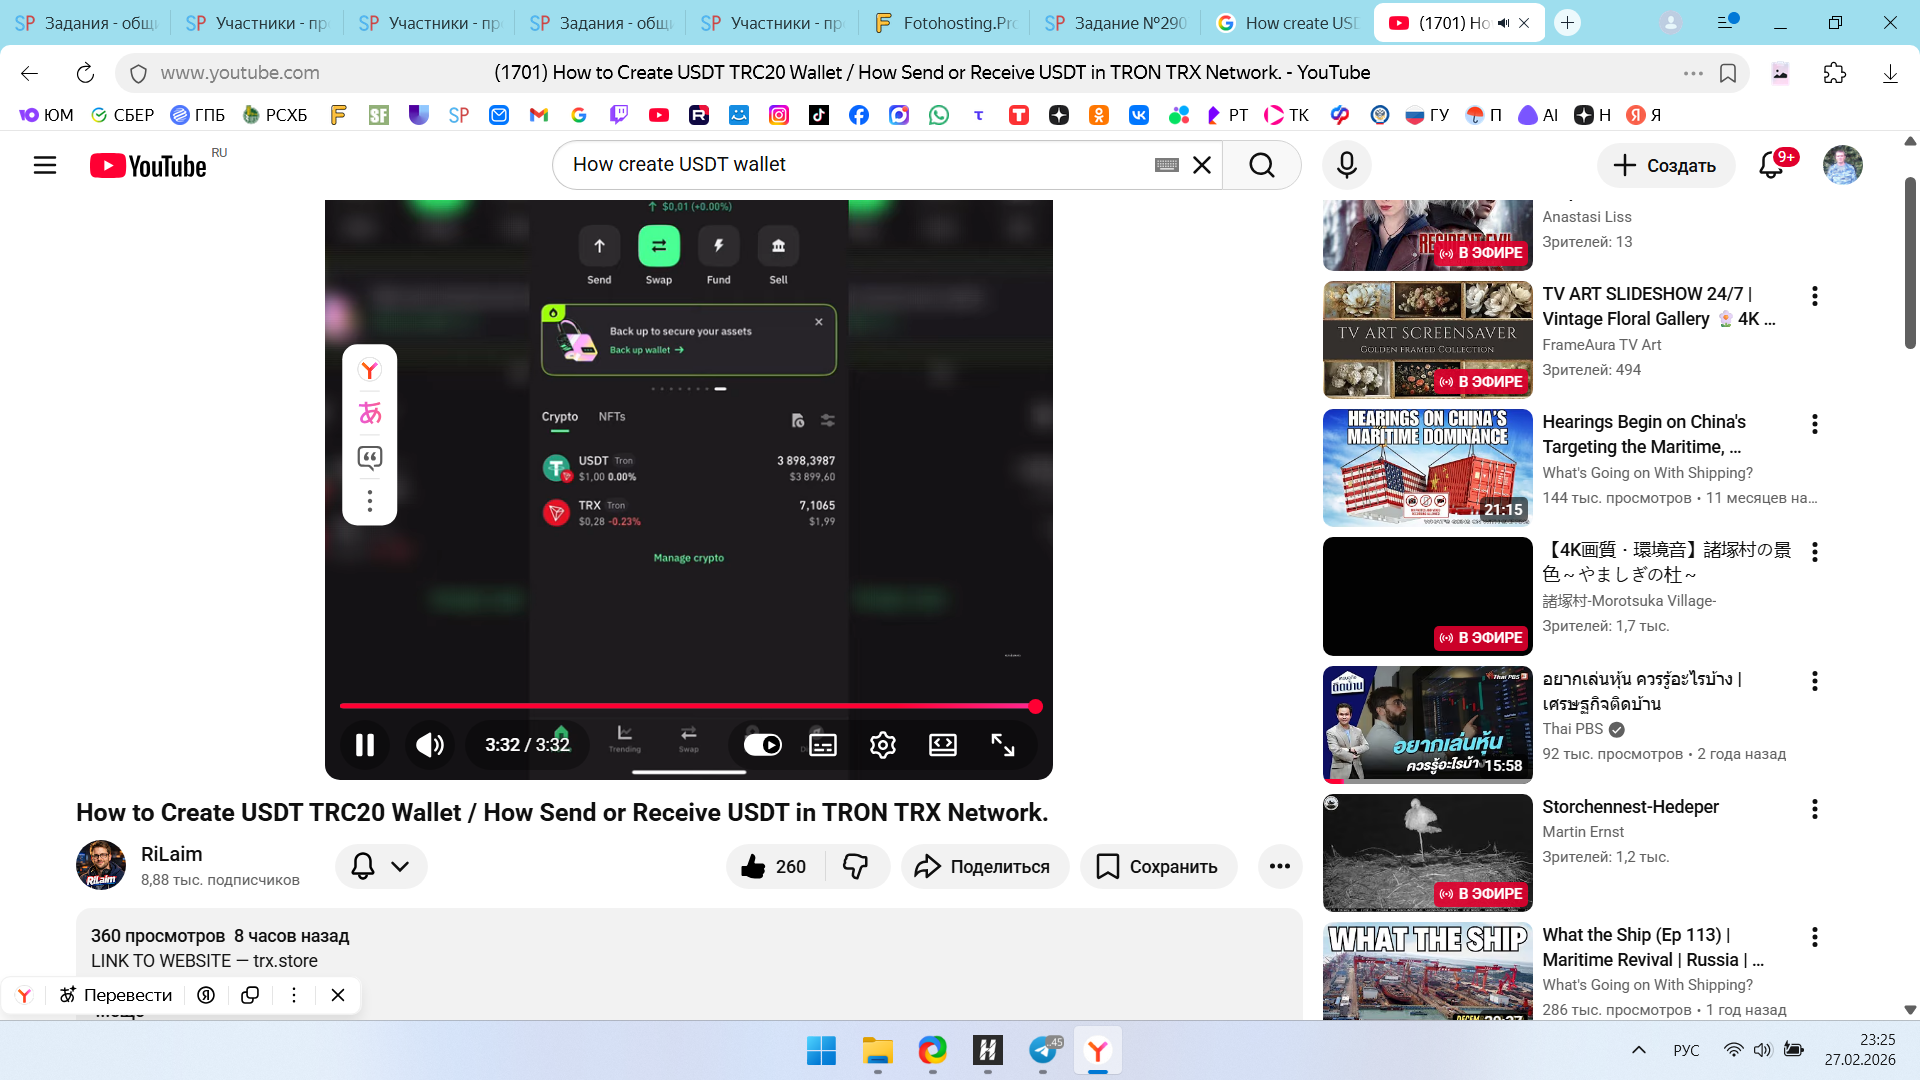
Task: Open the YouTube hamburger guide menu
Action: pyautogui.click(x=45, y=165)
